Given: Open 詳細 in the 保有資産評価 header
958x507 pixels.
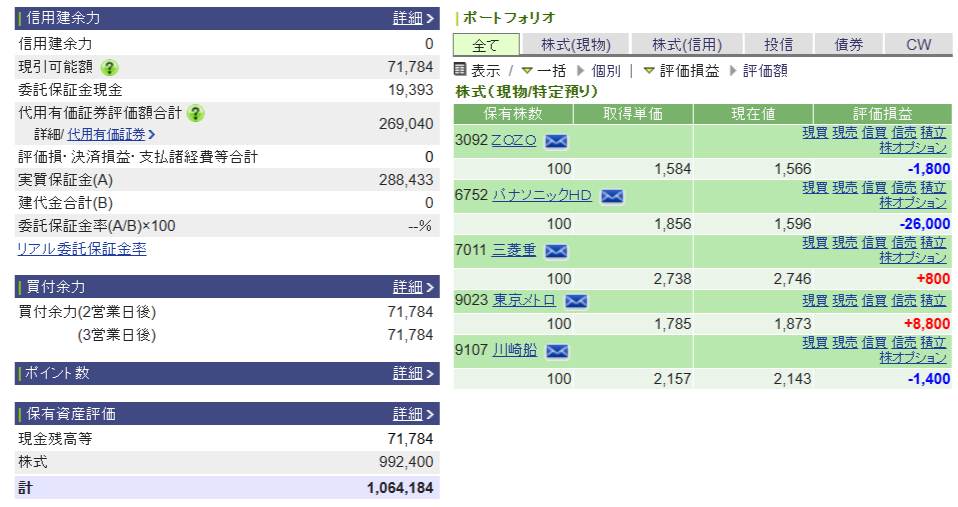Looking at the screenshot, I should pyautogui.click(x=413, y=414).
